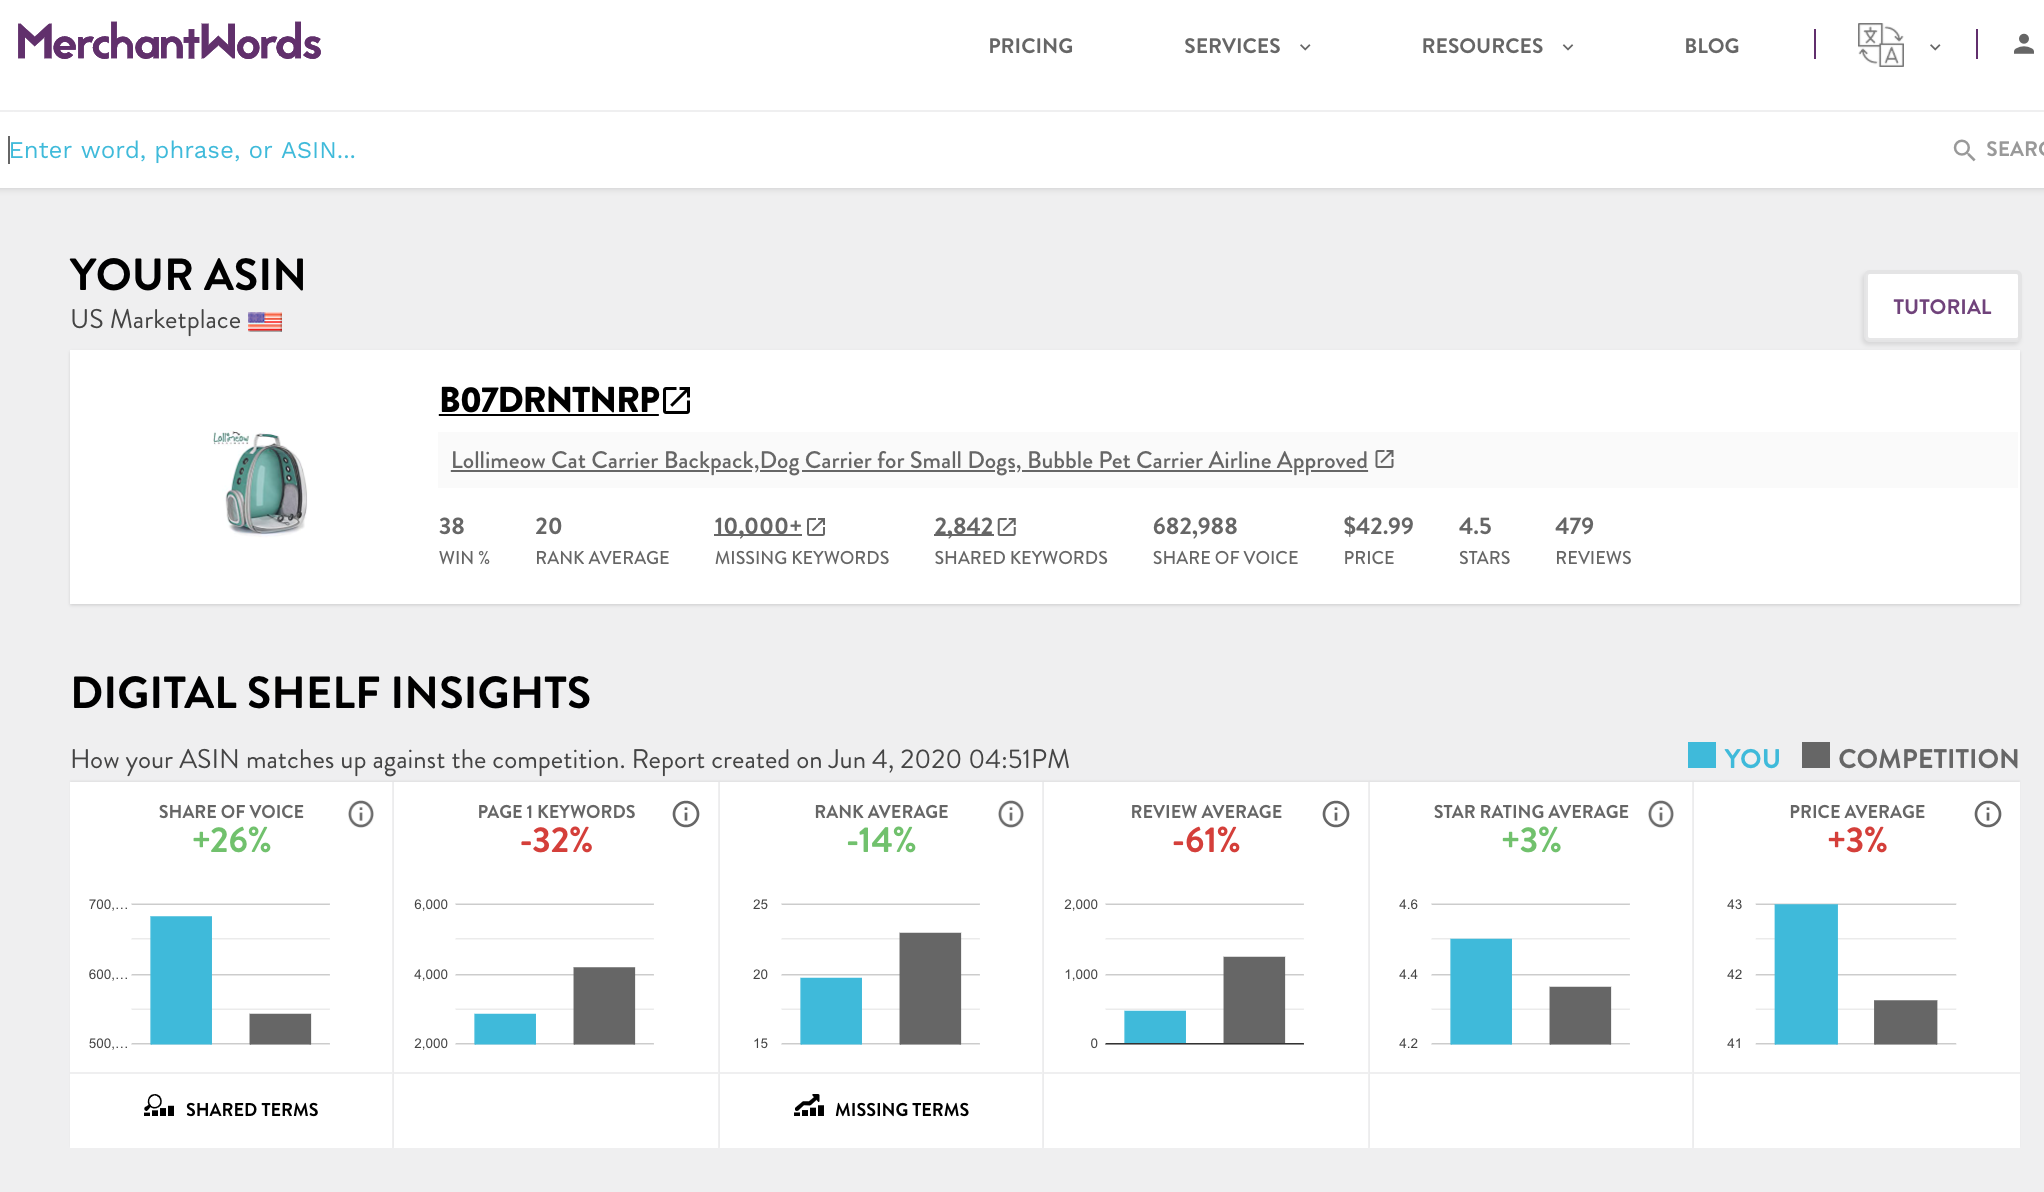Show info for REVIEW AVERAGE
This screenshot has height=1192, width=2044.
1336,814
